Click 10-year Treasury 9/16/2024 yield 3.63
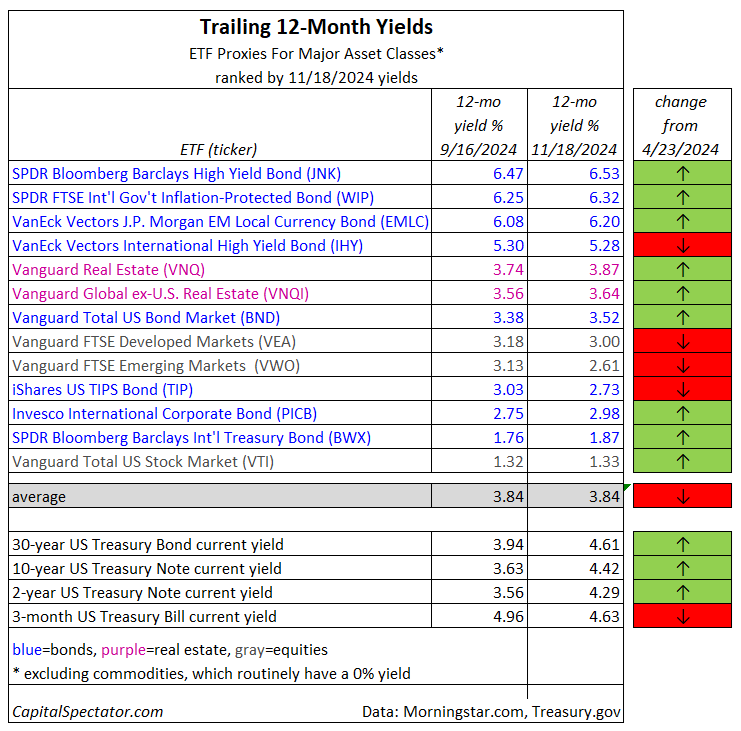This screenshot has height=731, width=741. point(508,568)
